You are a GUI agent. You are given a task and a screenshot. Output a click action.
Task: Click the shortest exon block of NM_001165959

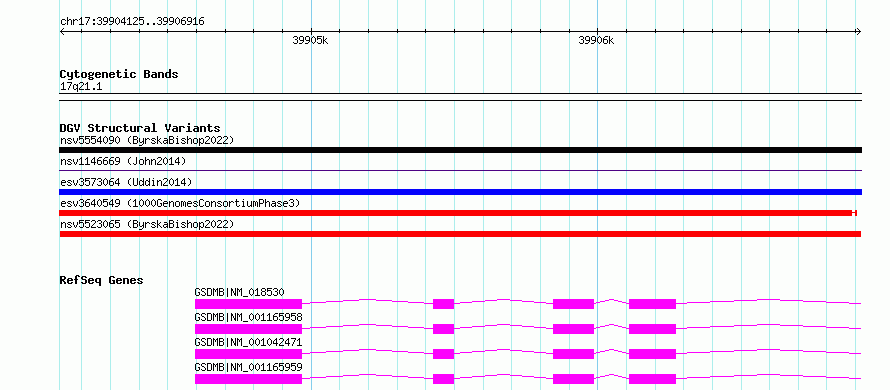pos(443,379)
